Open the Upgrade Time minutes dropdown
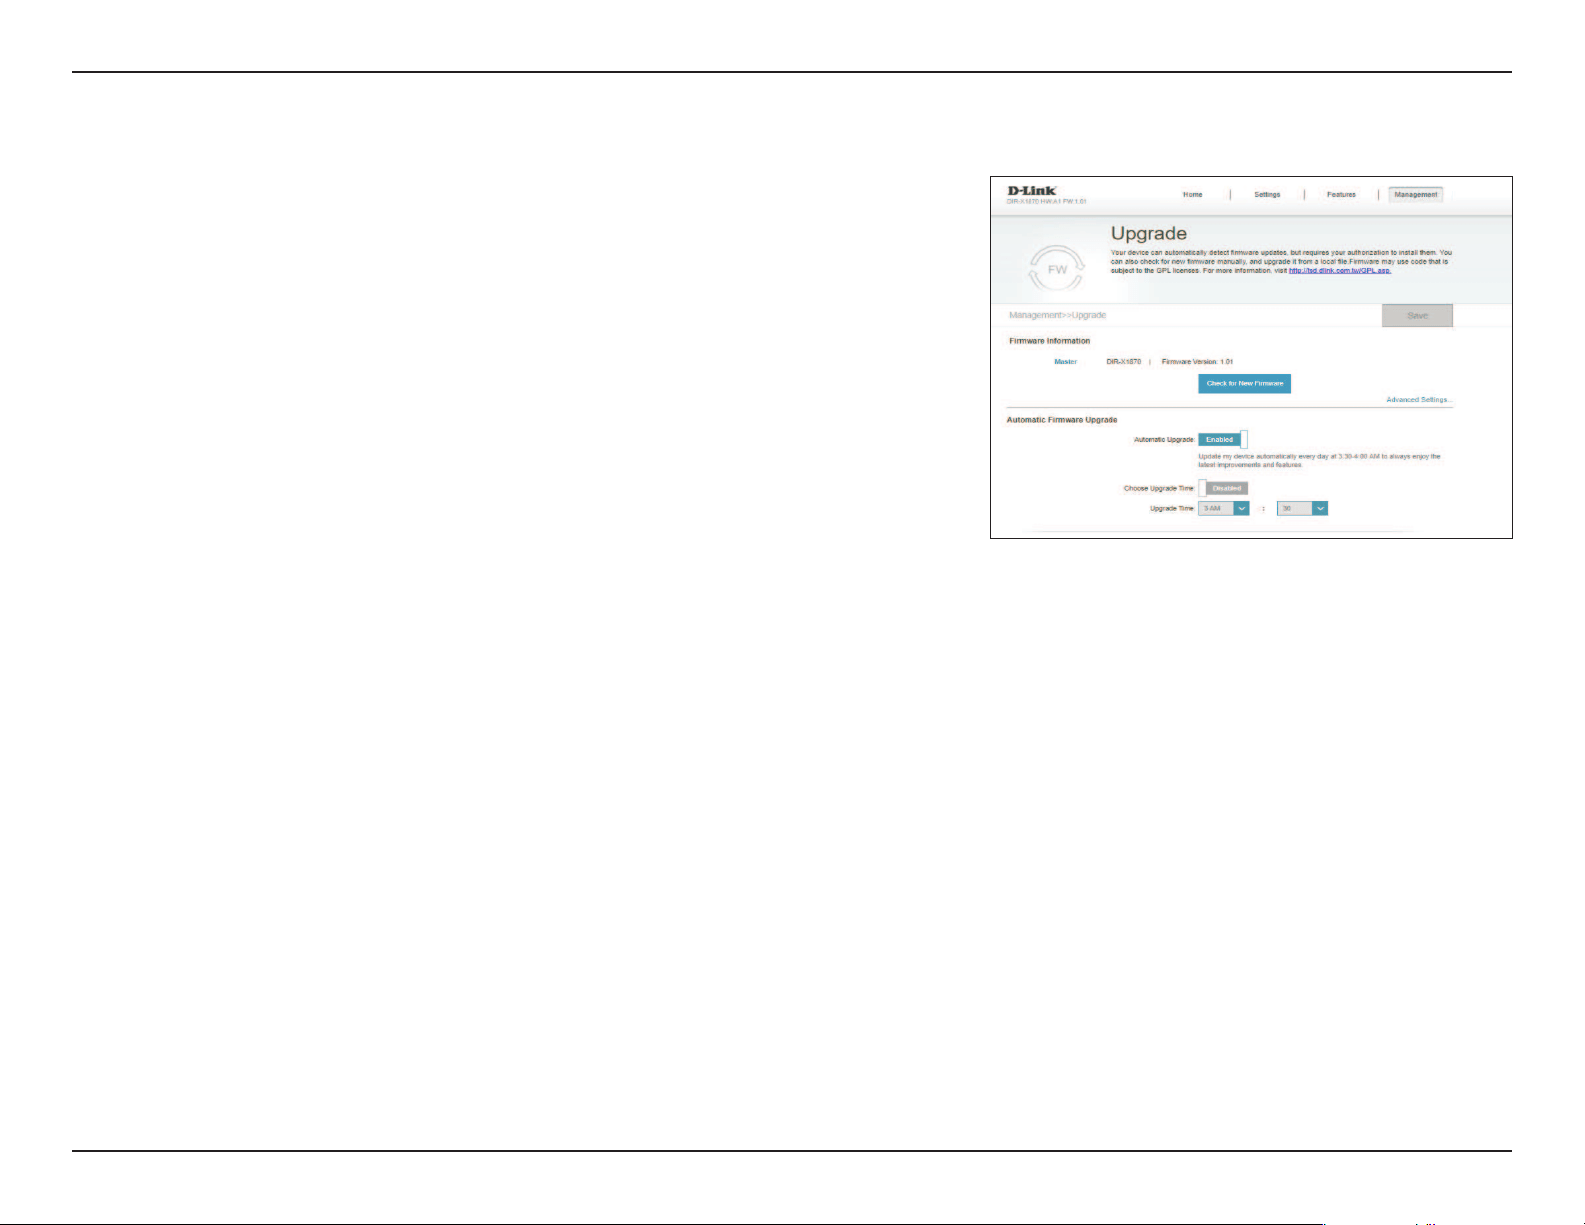Viewport: 1585px width, 1225px height. [x=1302, y=509]
